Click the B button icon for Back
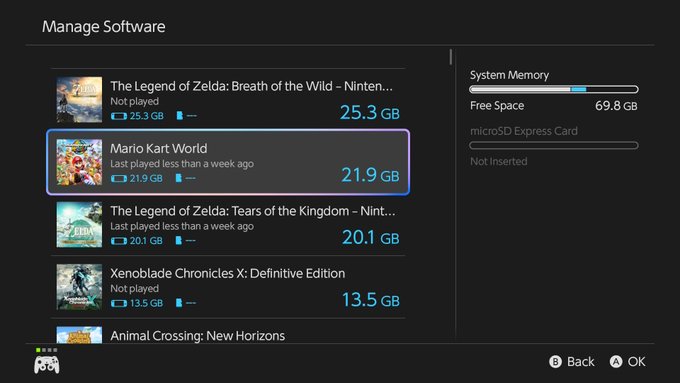This screenshot has height=383, width=680. click(x=555, y=362)
